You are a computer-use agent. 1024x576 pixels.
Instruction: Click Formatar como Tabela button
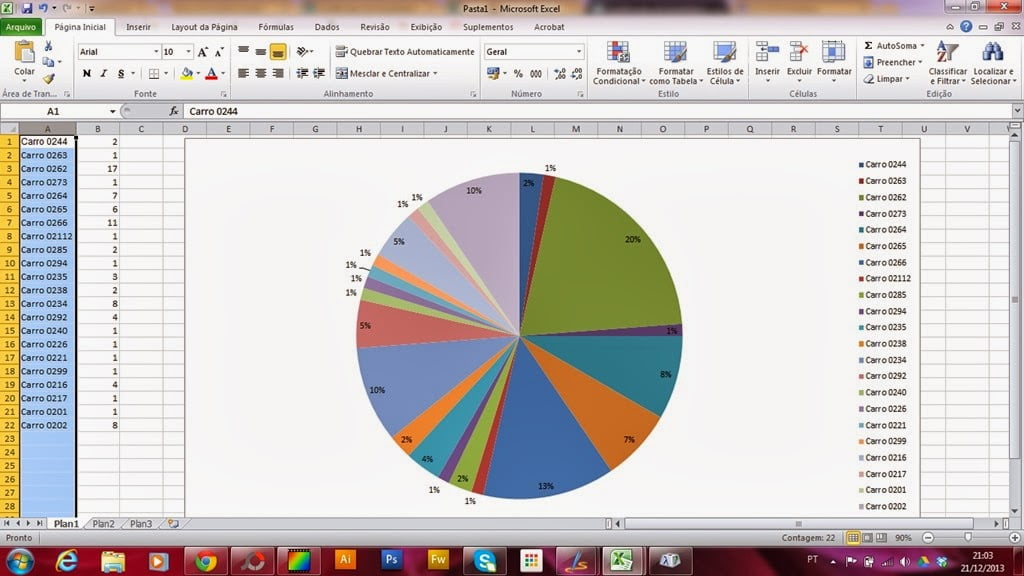(x=675, y=63)
